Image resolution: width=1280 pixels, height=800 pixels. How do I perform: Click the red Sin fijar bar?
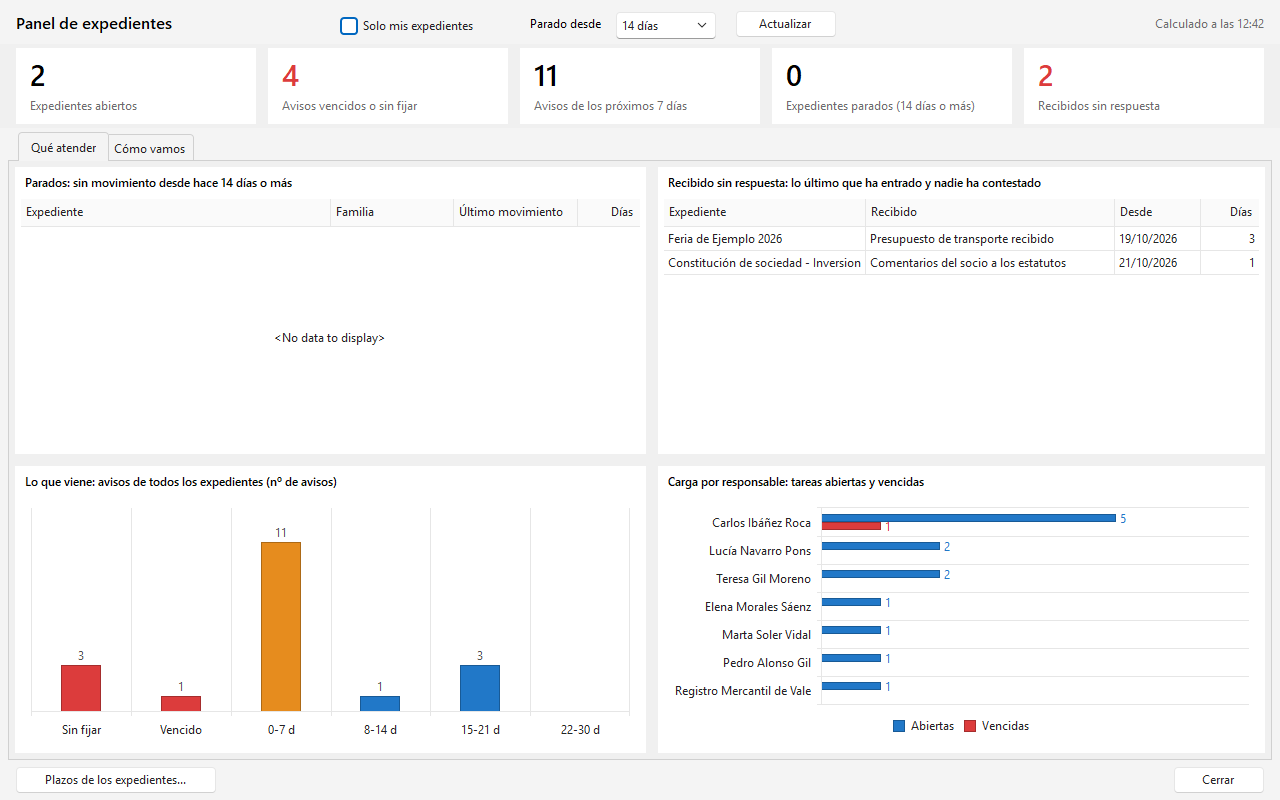[81, 689]
